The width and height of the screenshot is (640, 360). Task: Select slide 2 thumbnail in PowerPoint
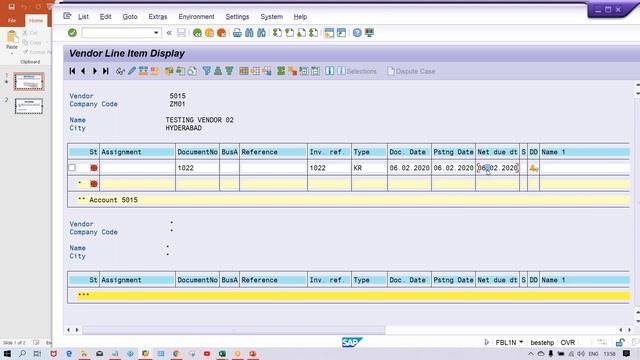tap(29, 106)
